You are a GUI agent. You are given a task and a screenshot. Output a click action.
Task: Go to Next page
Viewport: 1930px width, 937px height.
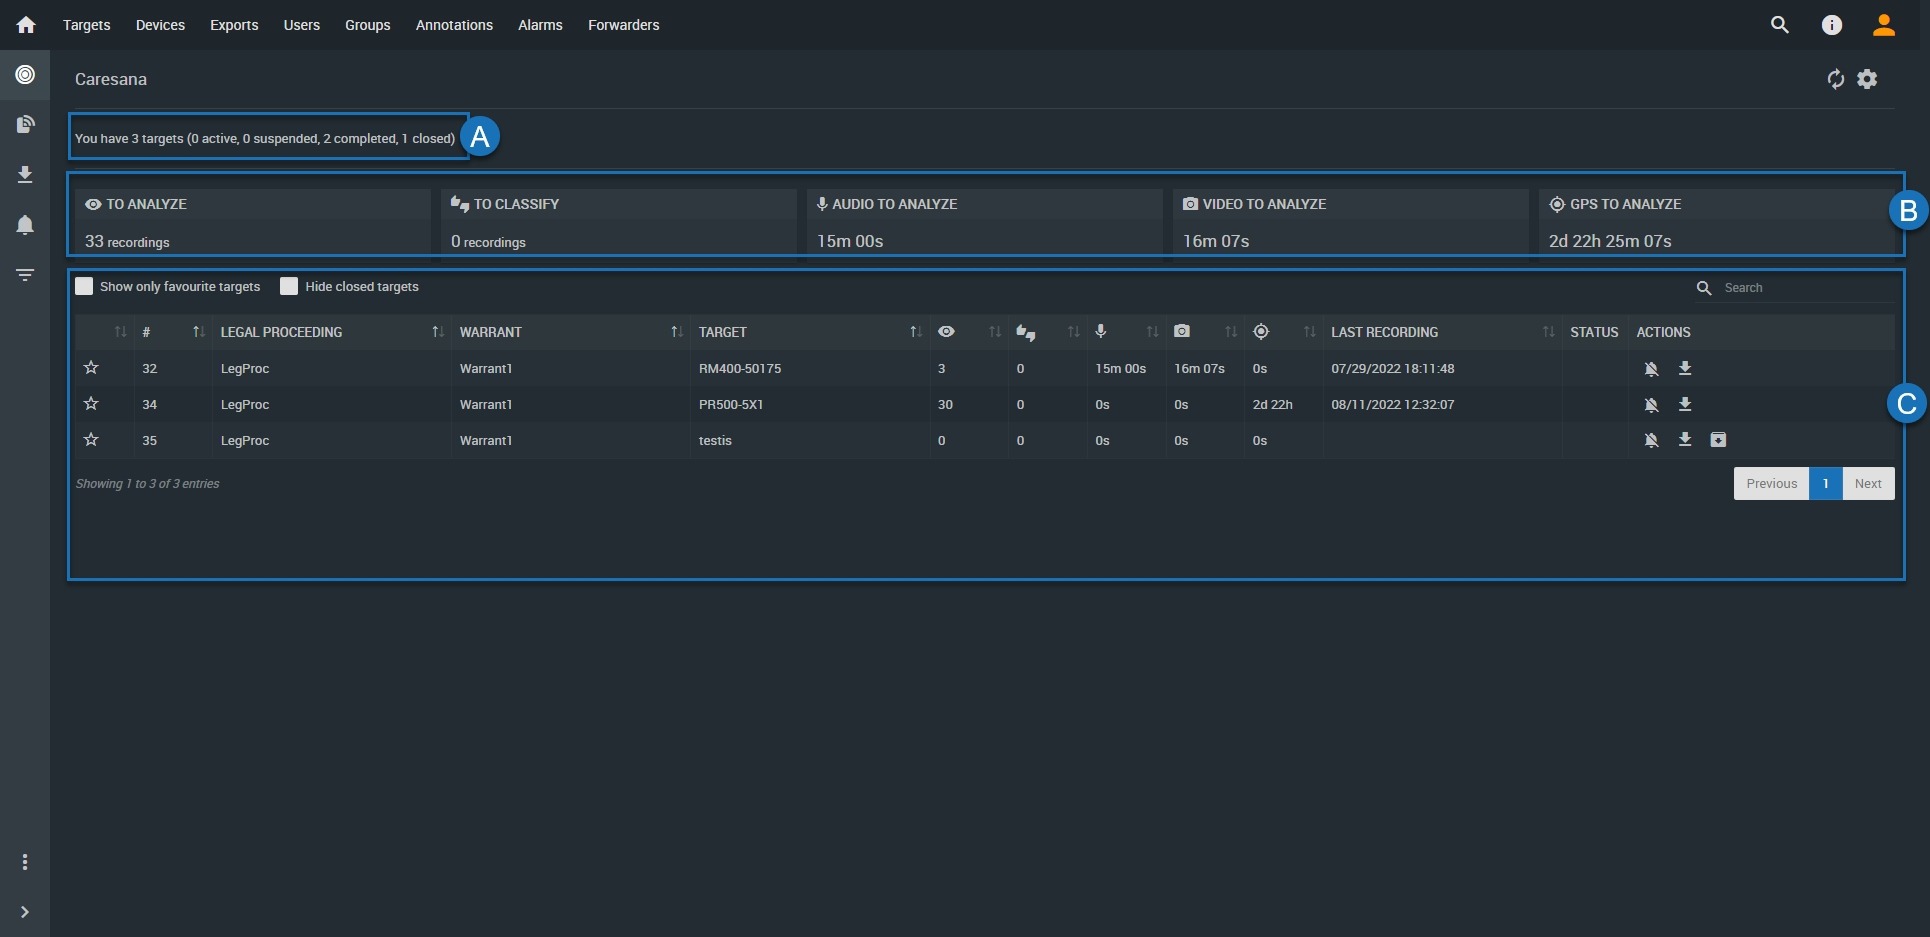pos(1868,484)
